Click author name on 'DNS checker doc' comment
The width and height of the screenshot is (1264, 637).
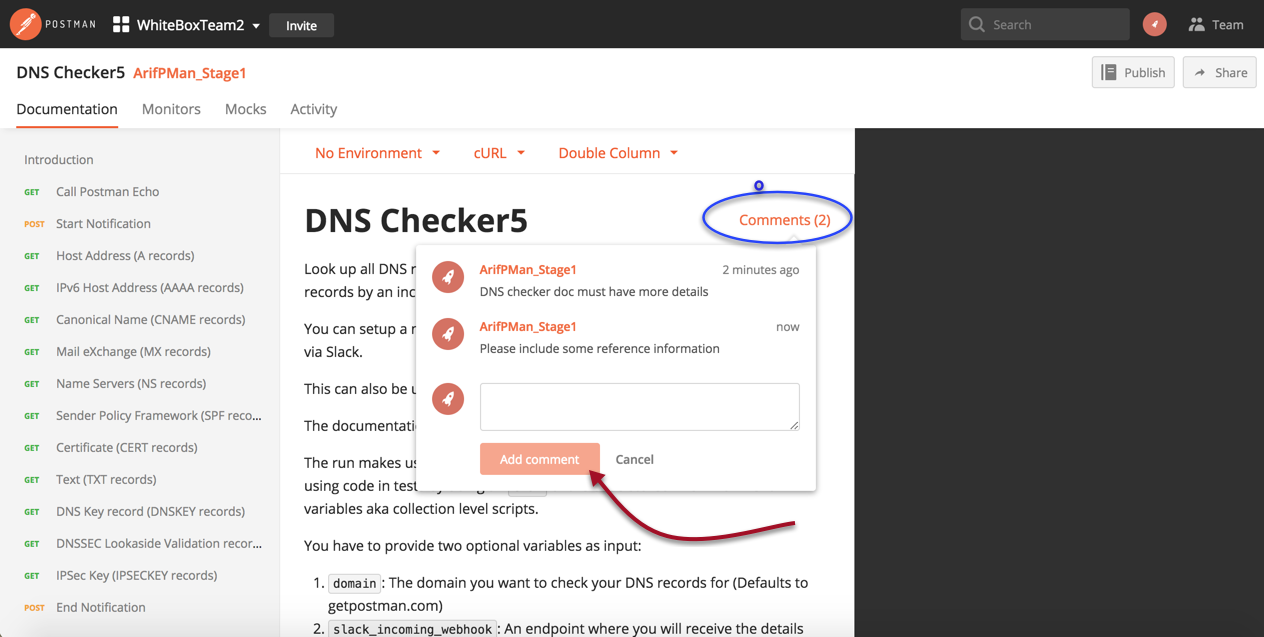point(528,269)
